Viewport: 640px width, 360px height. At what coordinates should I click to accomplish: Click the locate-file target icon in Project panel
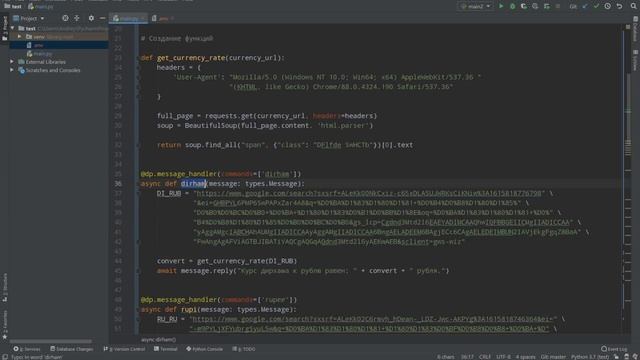tap(65, 18)
